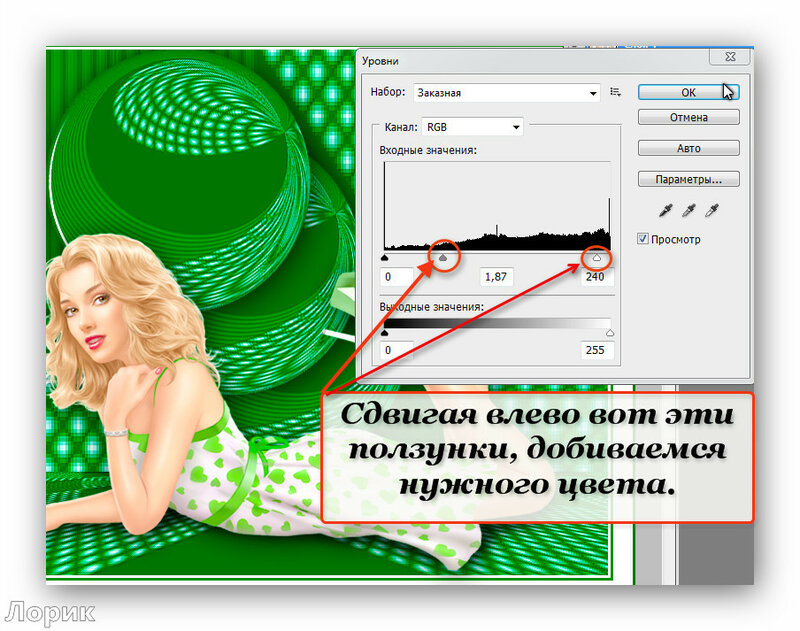Click the OK button in Levels dialog

688,92
